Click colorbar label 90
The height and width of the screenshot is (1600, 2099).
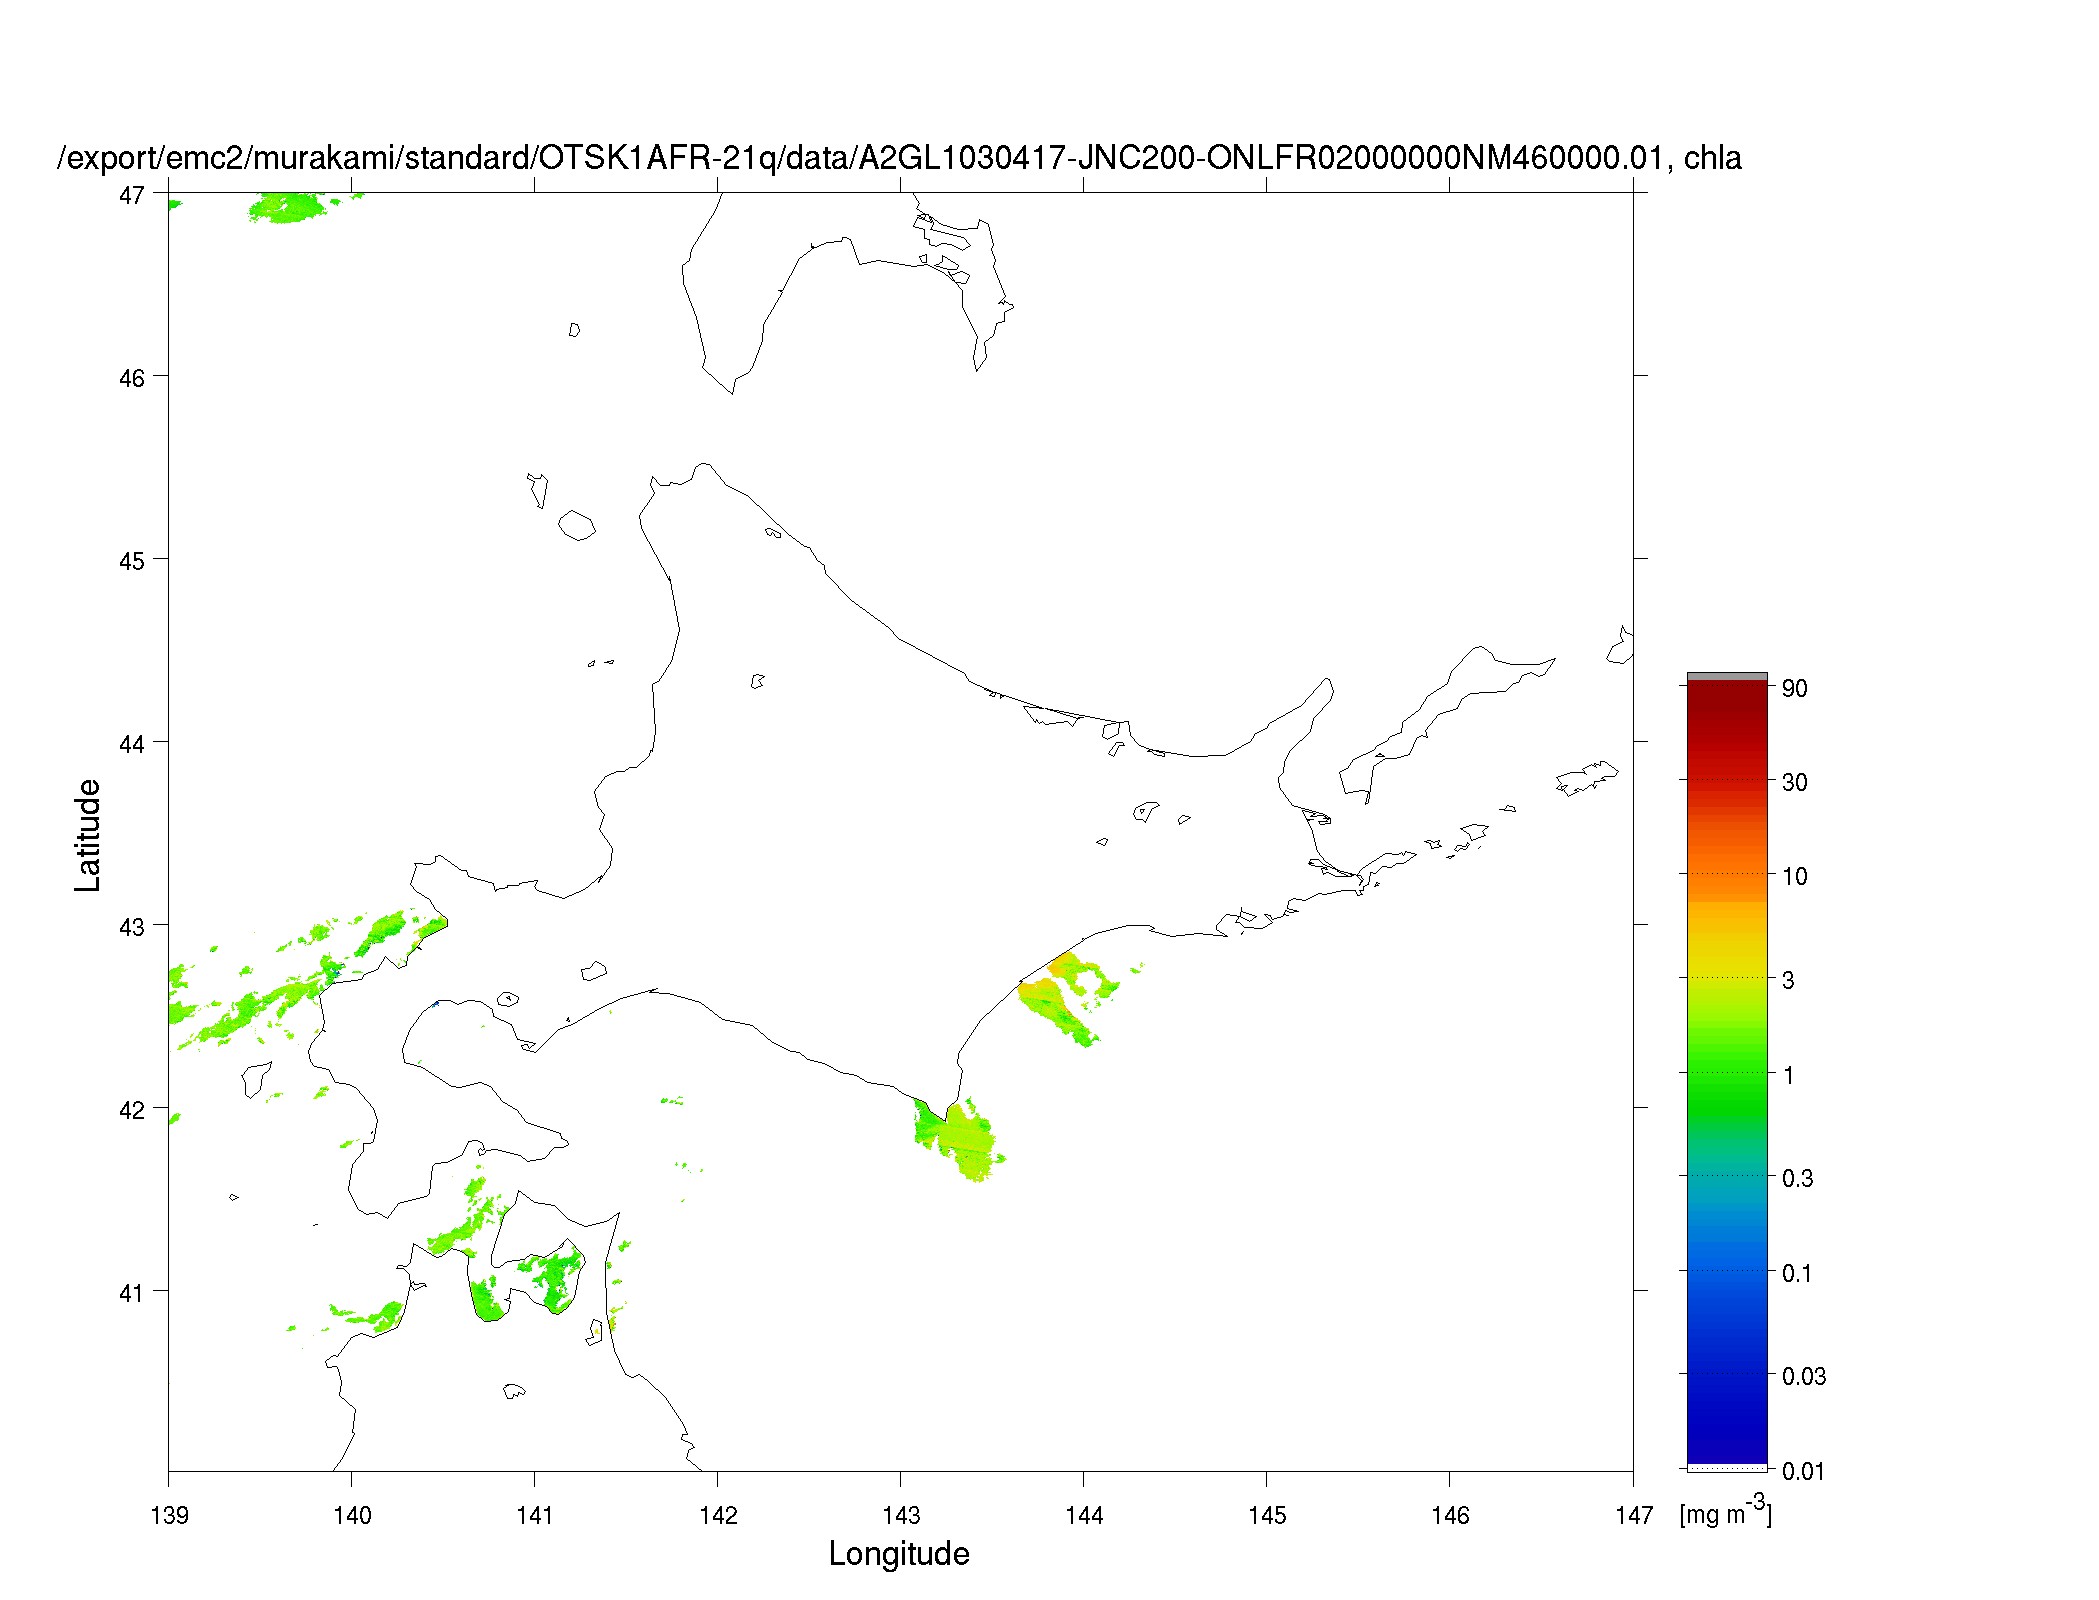click(1795, 688)
